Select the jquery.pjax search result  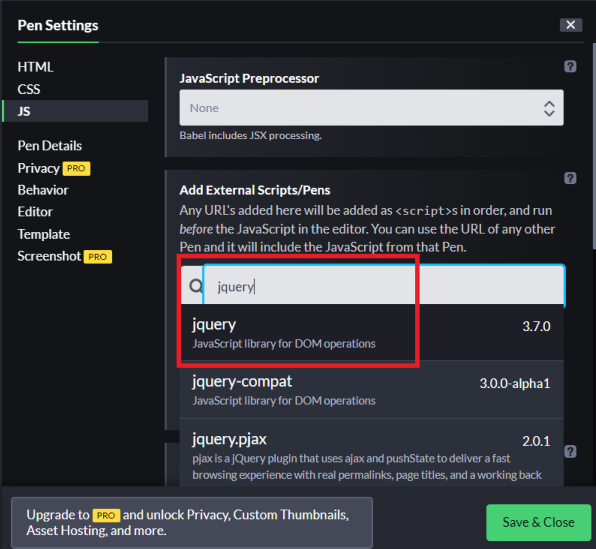click(371, 452)
